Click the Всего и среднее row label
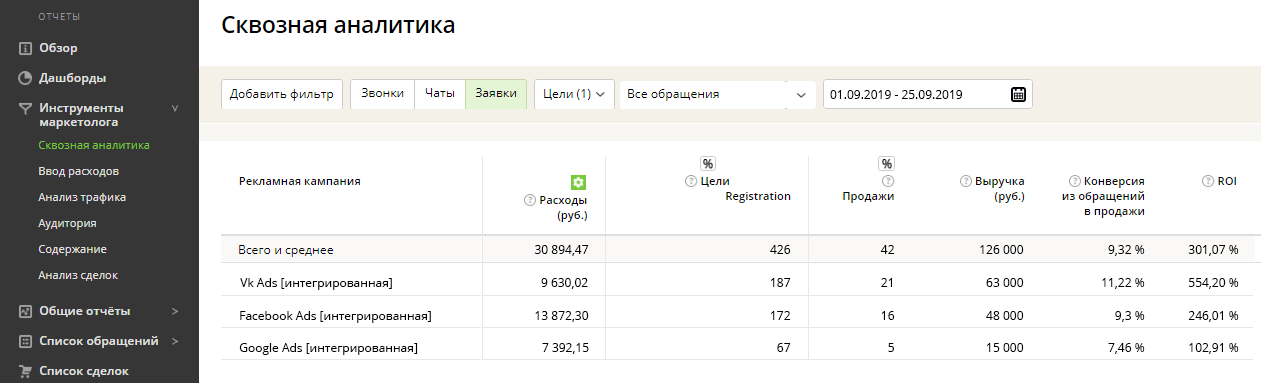 tap(286, 249)
